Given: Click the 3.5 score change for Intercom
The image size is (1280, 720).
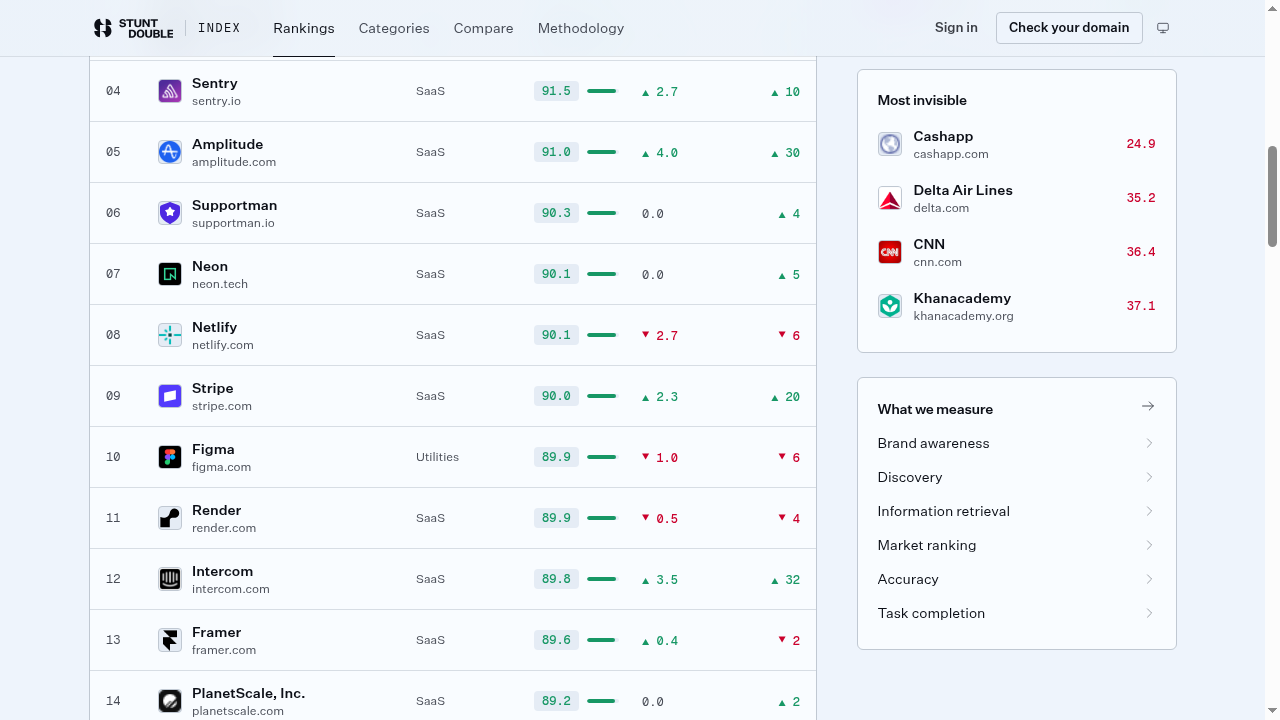Looking at the screenshot, I should [x=660, y=580].
